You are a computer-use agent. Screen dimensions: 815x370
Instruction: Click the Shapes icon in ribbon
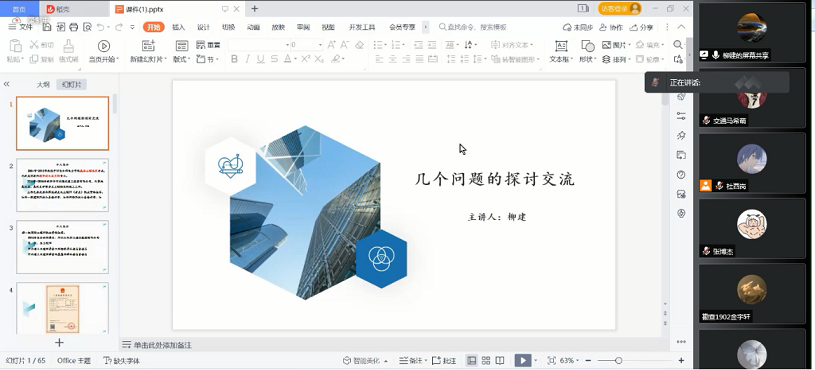click(587, 46)
